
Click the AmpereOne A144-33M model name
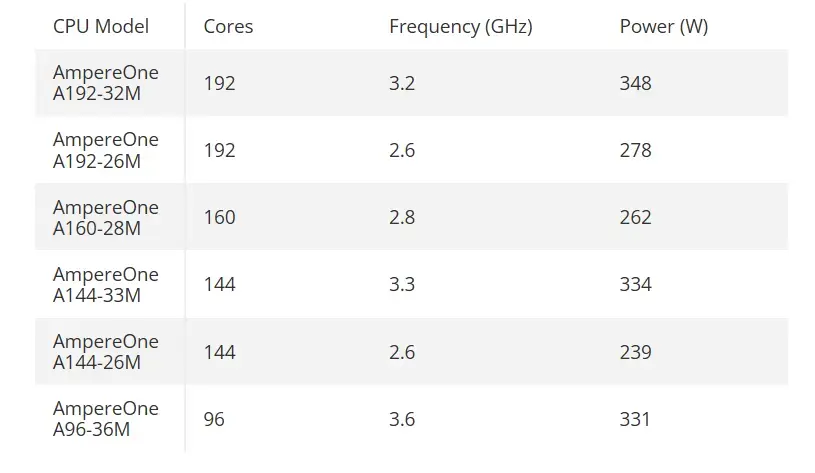(x=106, y=284)
